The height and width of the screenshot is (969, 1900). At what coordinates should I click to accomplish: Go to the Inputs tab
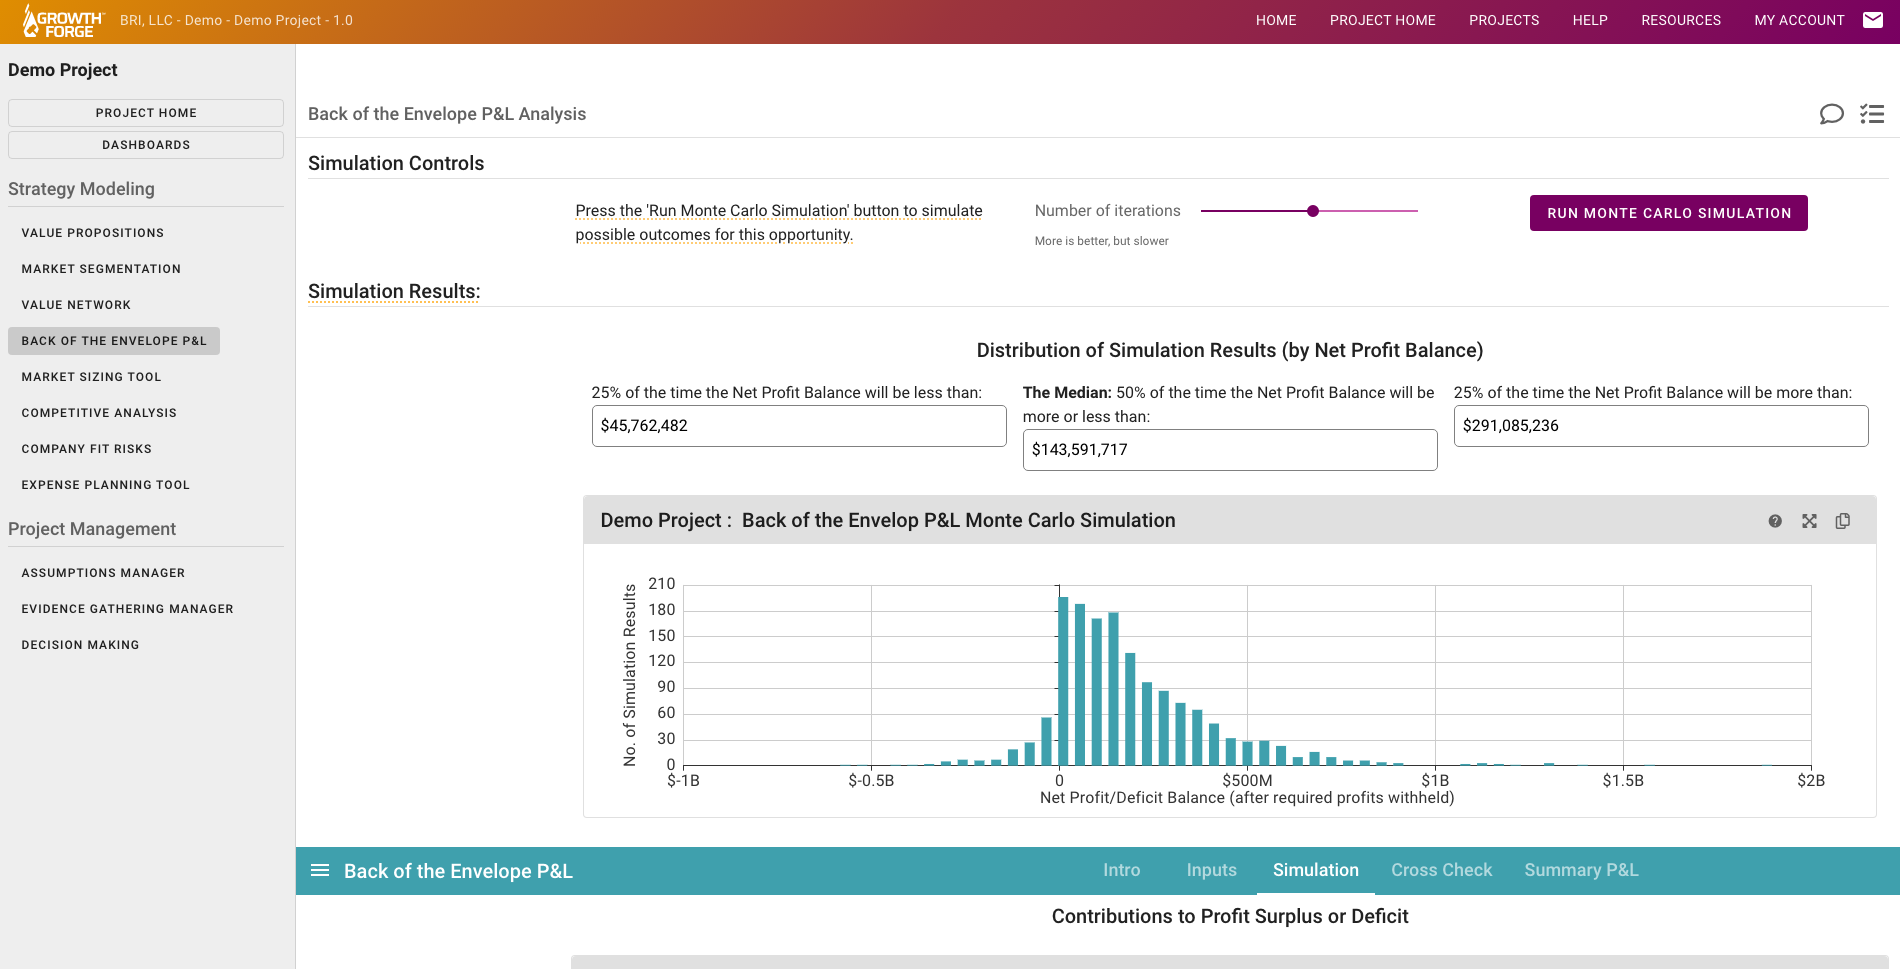[1211, 870]
